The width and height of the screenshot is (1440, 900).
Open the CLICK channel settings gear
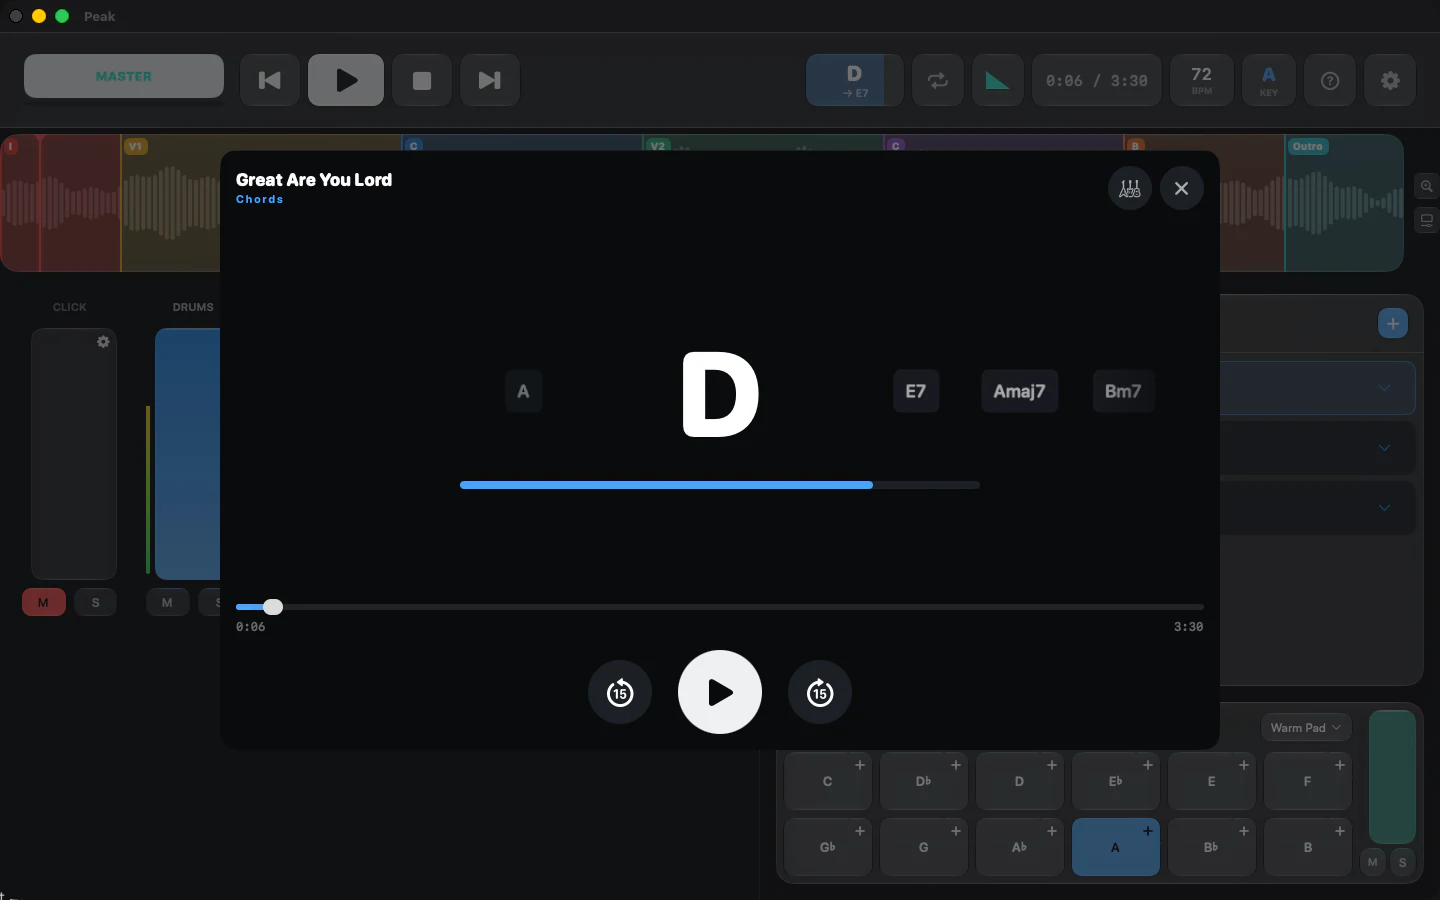(x=103, y=342)
